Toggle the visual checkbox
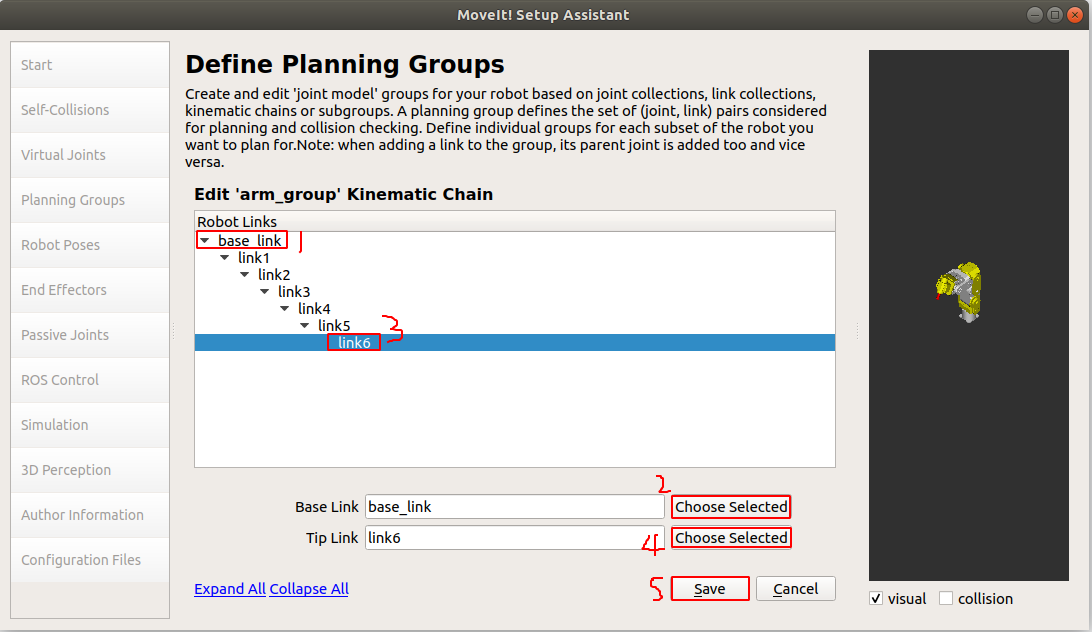 [x=877, y=599]
